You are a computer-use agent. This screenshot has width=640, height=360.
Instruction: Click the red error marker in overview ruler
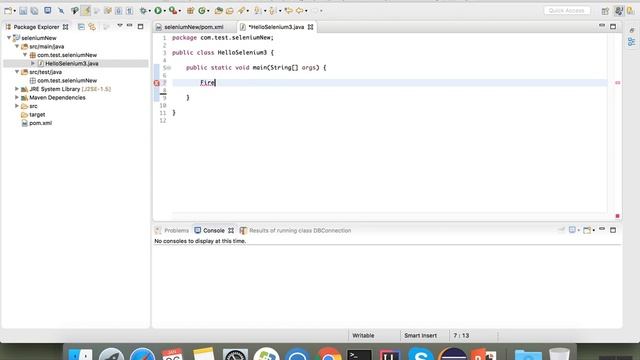618,83
